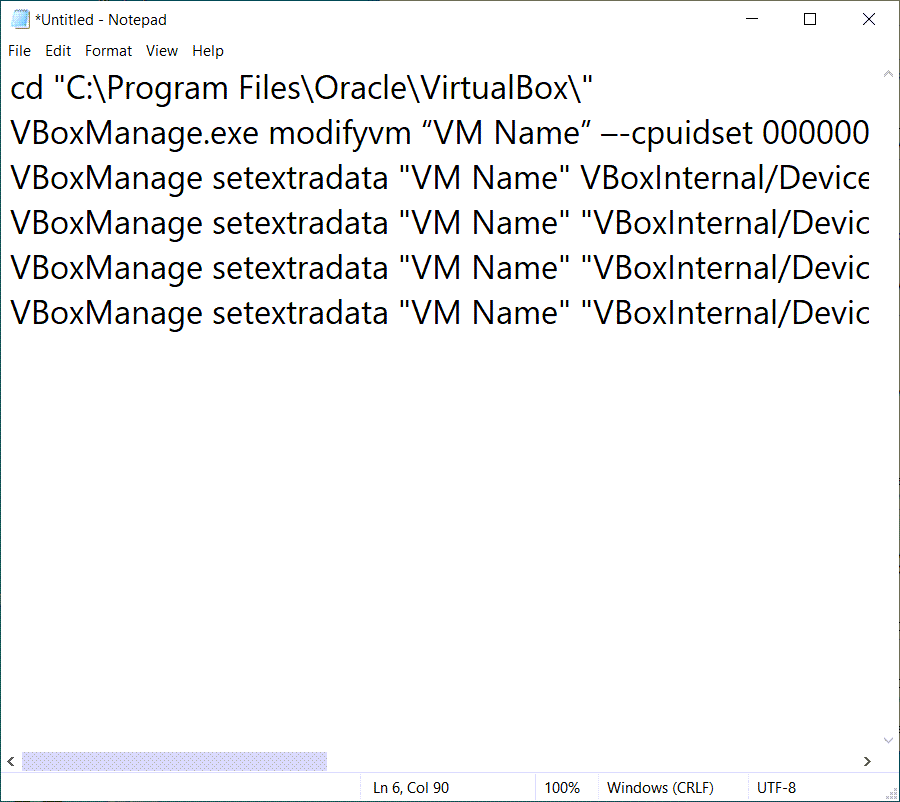Open the Edit menu
900x802 pixels.
58,51
